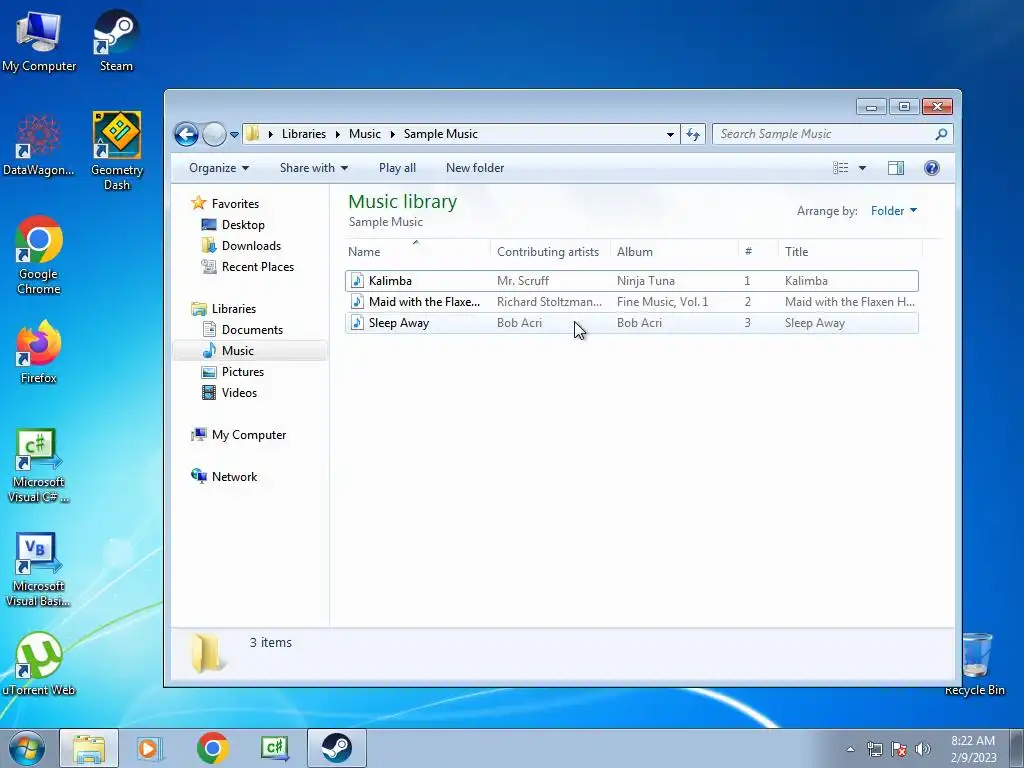Click Play all in toolbar

tap(397, 168)
